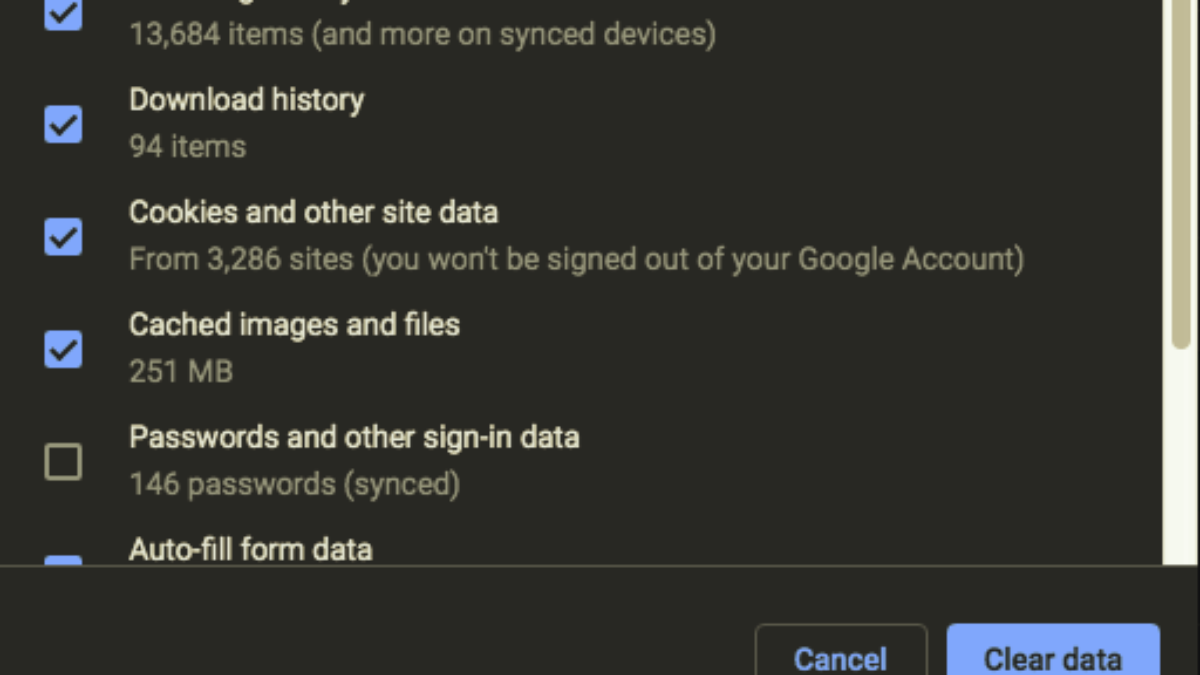
Task: Uncheck the Download history checkbox
Action: click(x=63, y=124)
